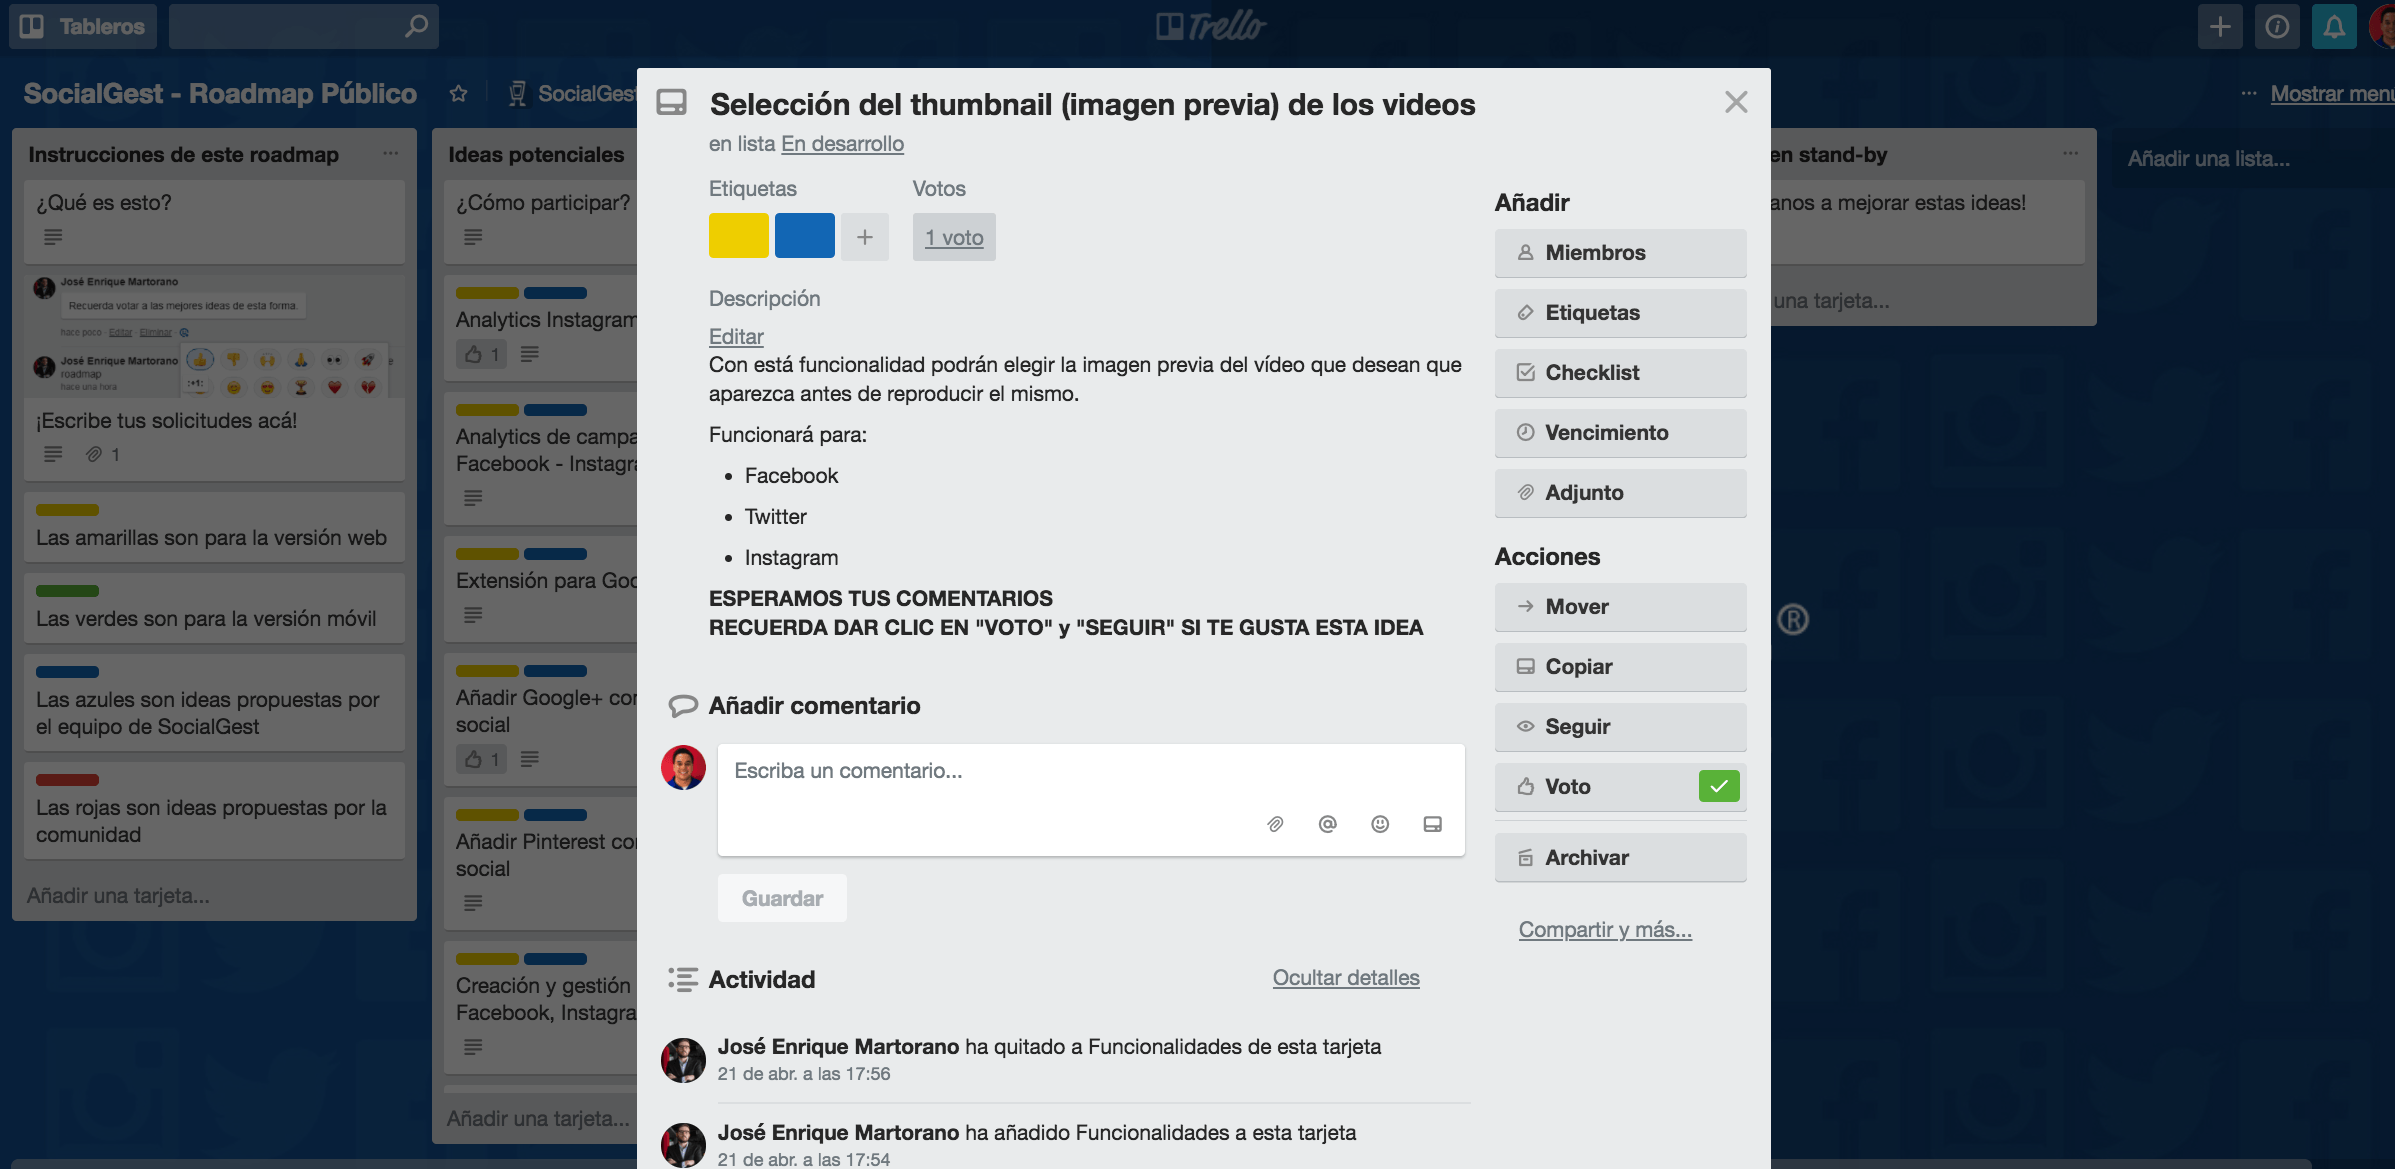
Task: Toggle Seguir to follow card
Action: tap(1620, 727)
